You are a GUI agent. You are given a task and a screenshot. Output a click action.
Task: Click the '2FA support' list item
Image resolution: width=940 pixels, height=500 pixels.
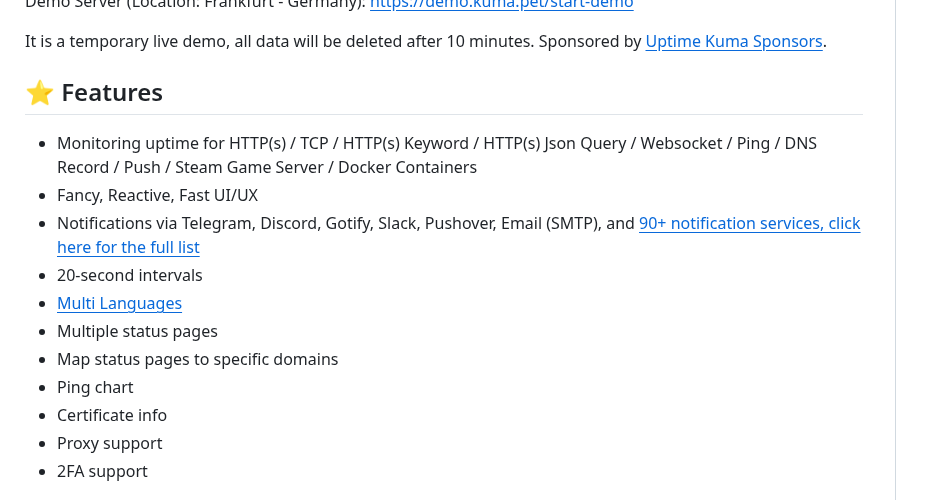[102, 472]
